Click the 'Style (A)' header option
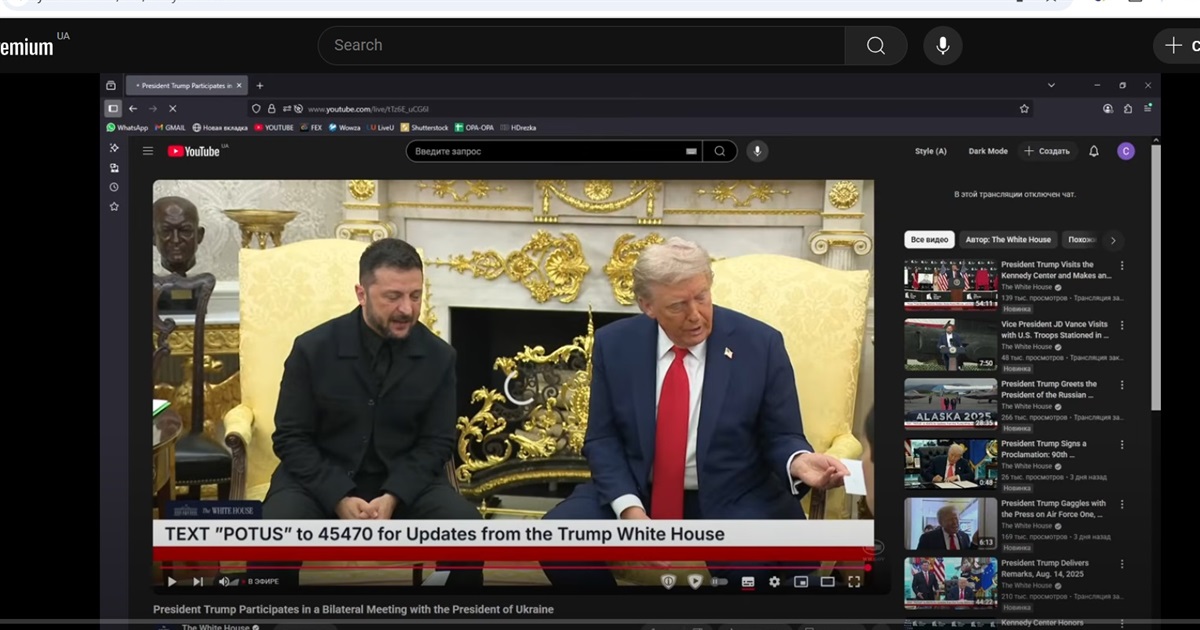Viewport: 1200px width, 630px height. [x=931, y=151]
